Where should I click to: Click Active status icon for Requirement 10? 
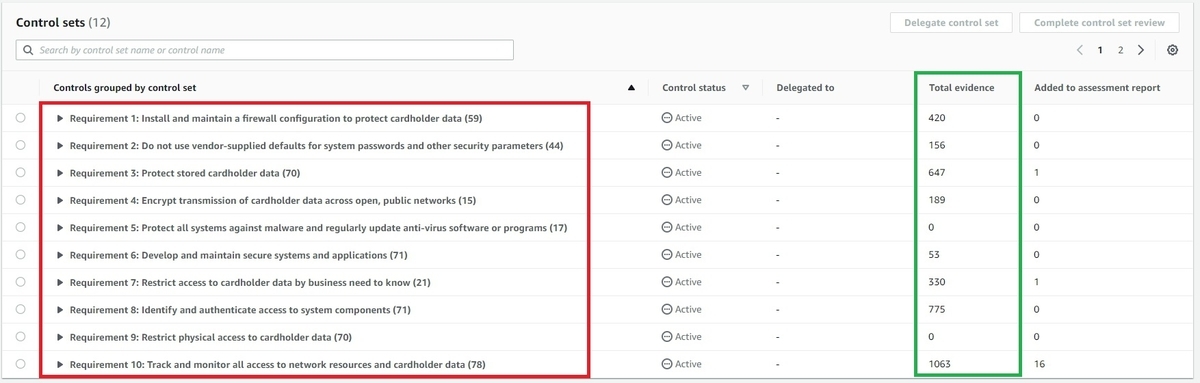(667, 364)
